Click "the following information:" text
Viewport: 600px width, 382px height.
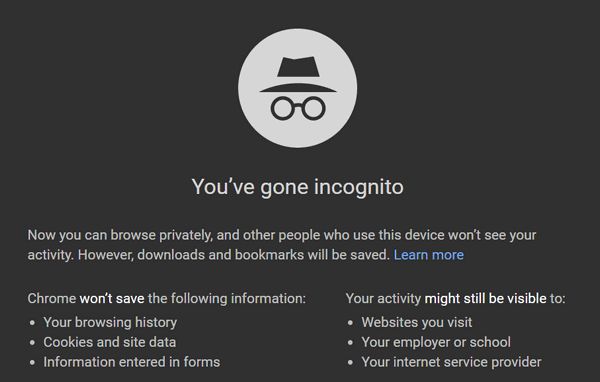(x=227, y=299)
